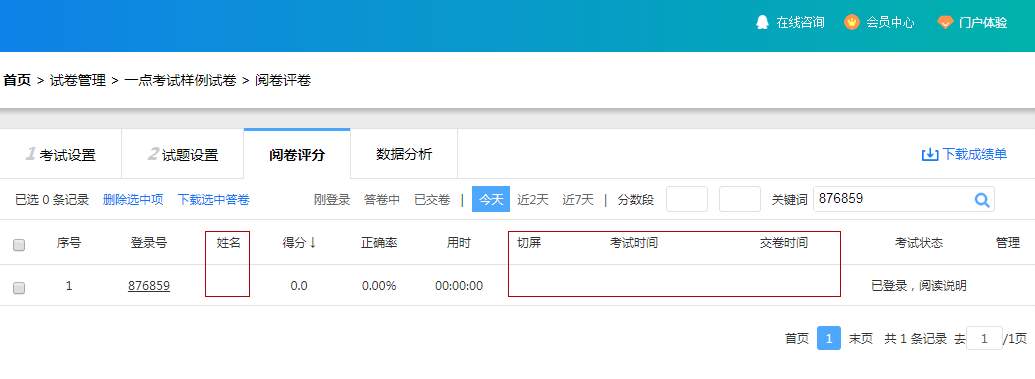The width and height of the screenshot is (1035, 379).
Task: Click the 序号 column header
Action: 69,243
